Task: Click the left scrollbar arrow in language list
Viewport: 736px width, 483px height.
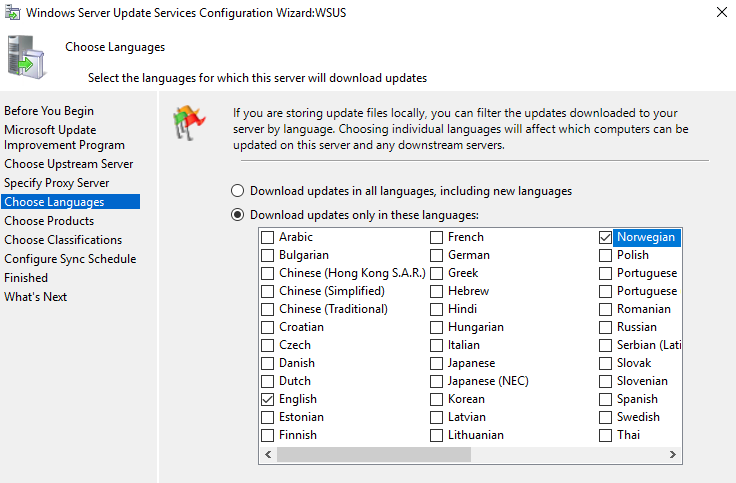Action: point(268,454)
